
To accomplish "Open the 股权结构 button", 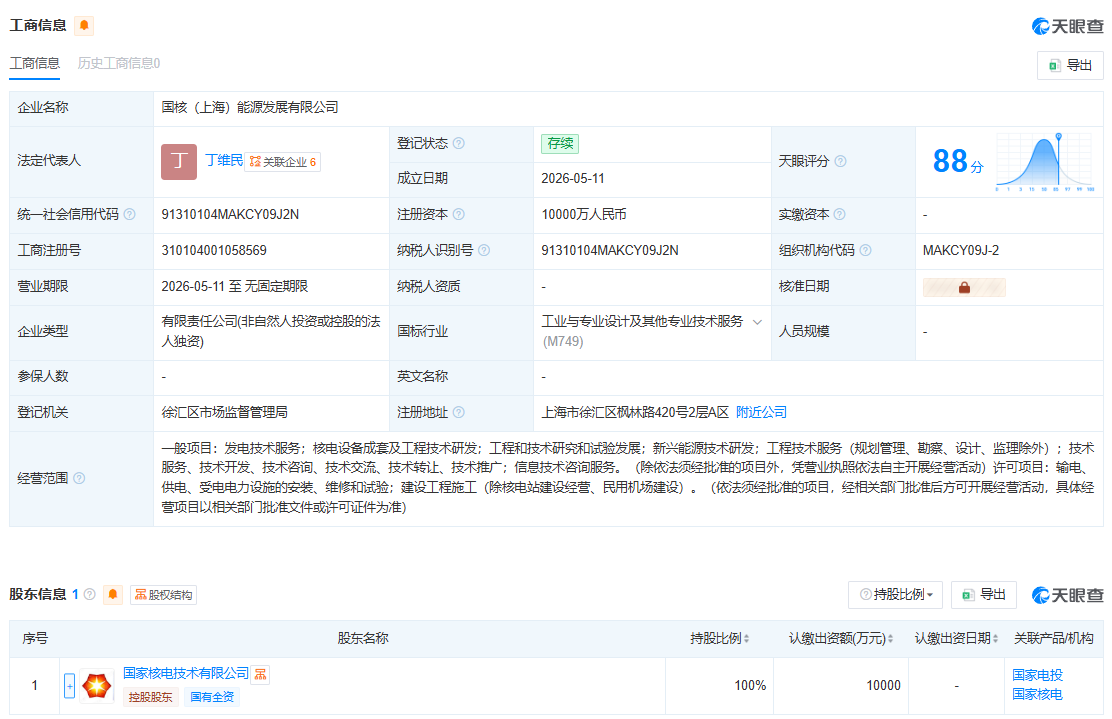I will pyautogui.click(x=164, y=595).
